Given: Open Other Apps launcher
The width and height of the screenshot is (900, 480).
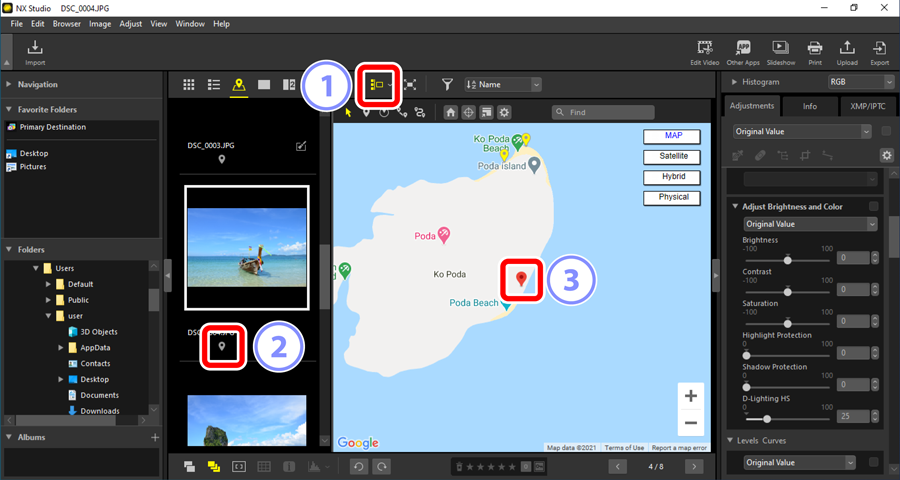Looking at the screenshot, I should (743, 53).
